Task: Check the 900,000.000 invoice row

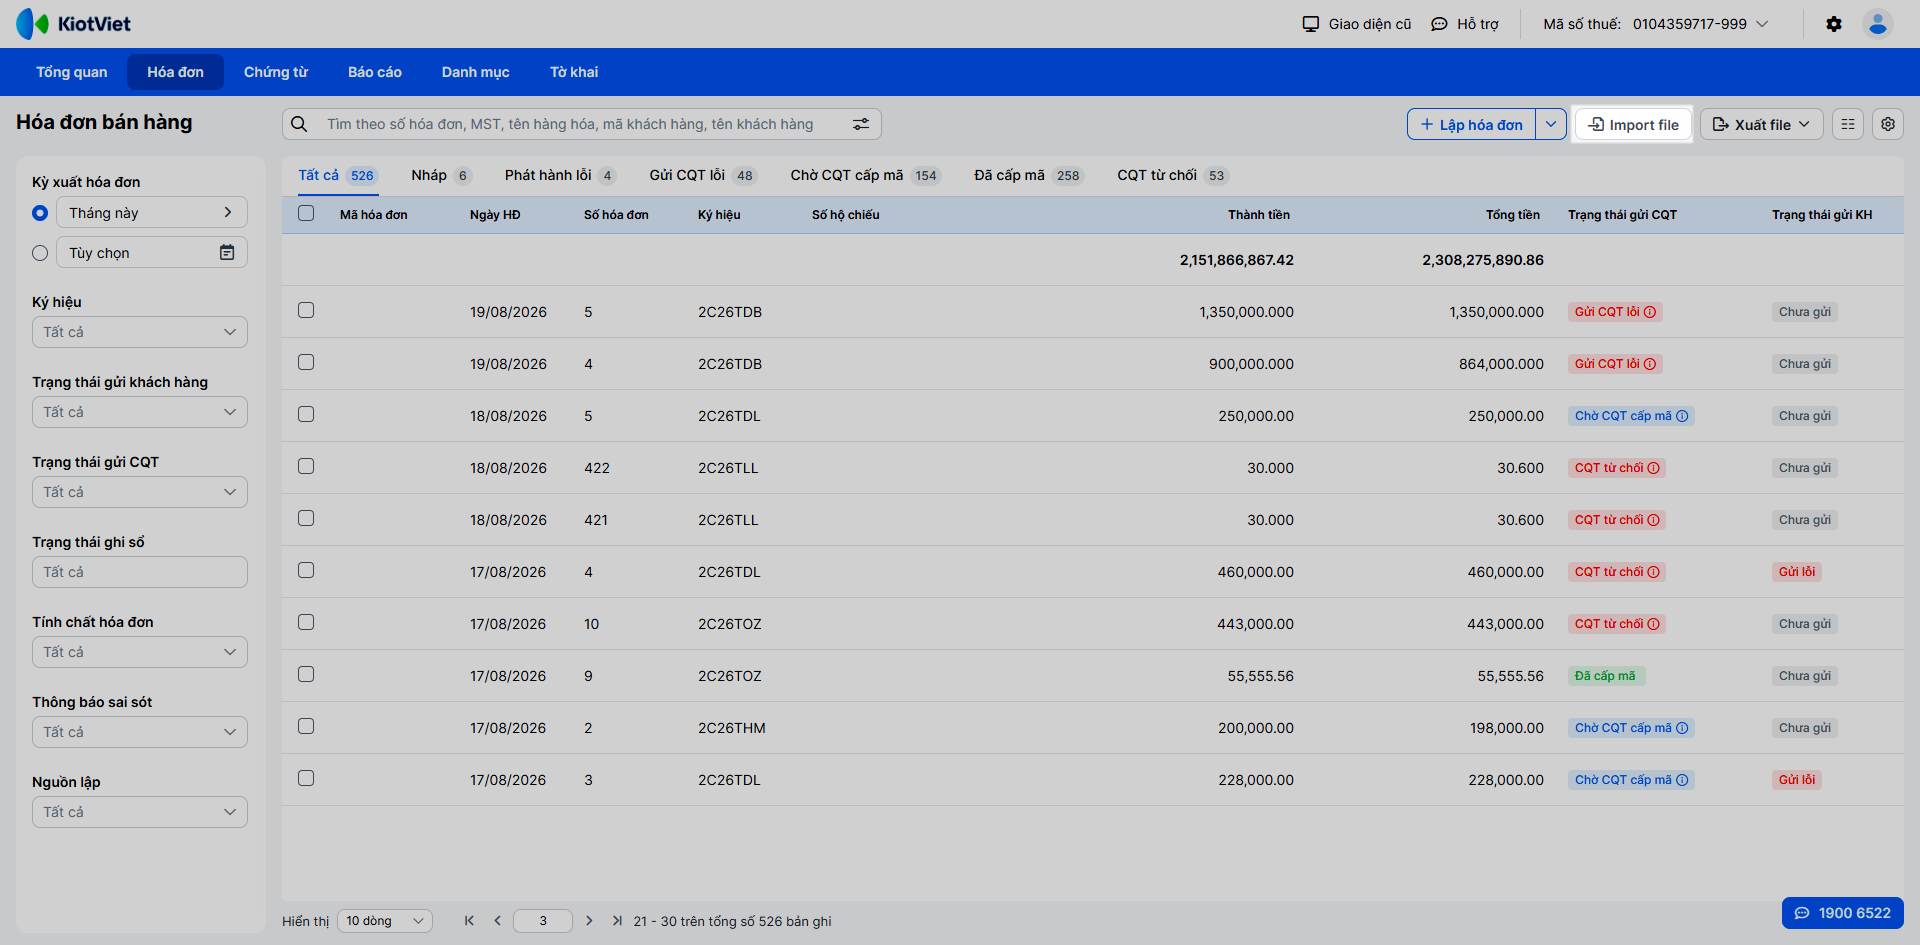Action: pyautogui.click(x=306, y=362)
